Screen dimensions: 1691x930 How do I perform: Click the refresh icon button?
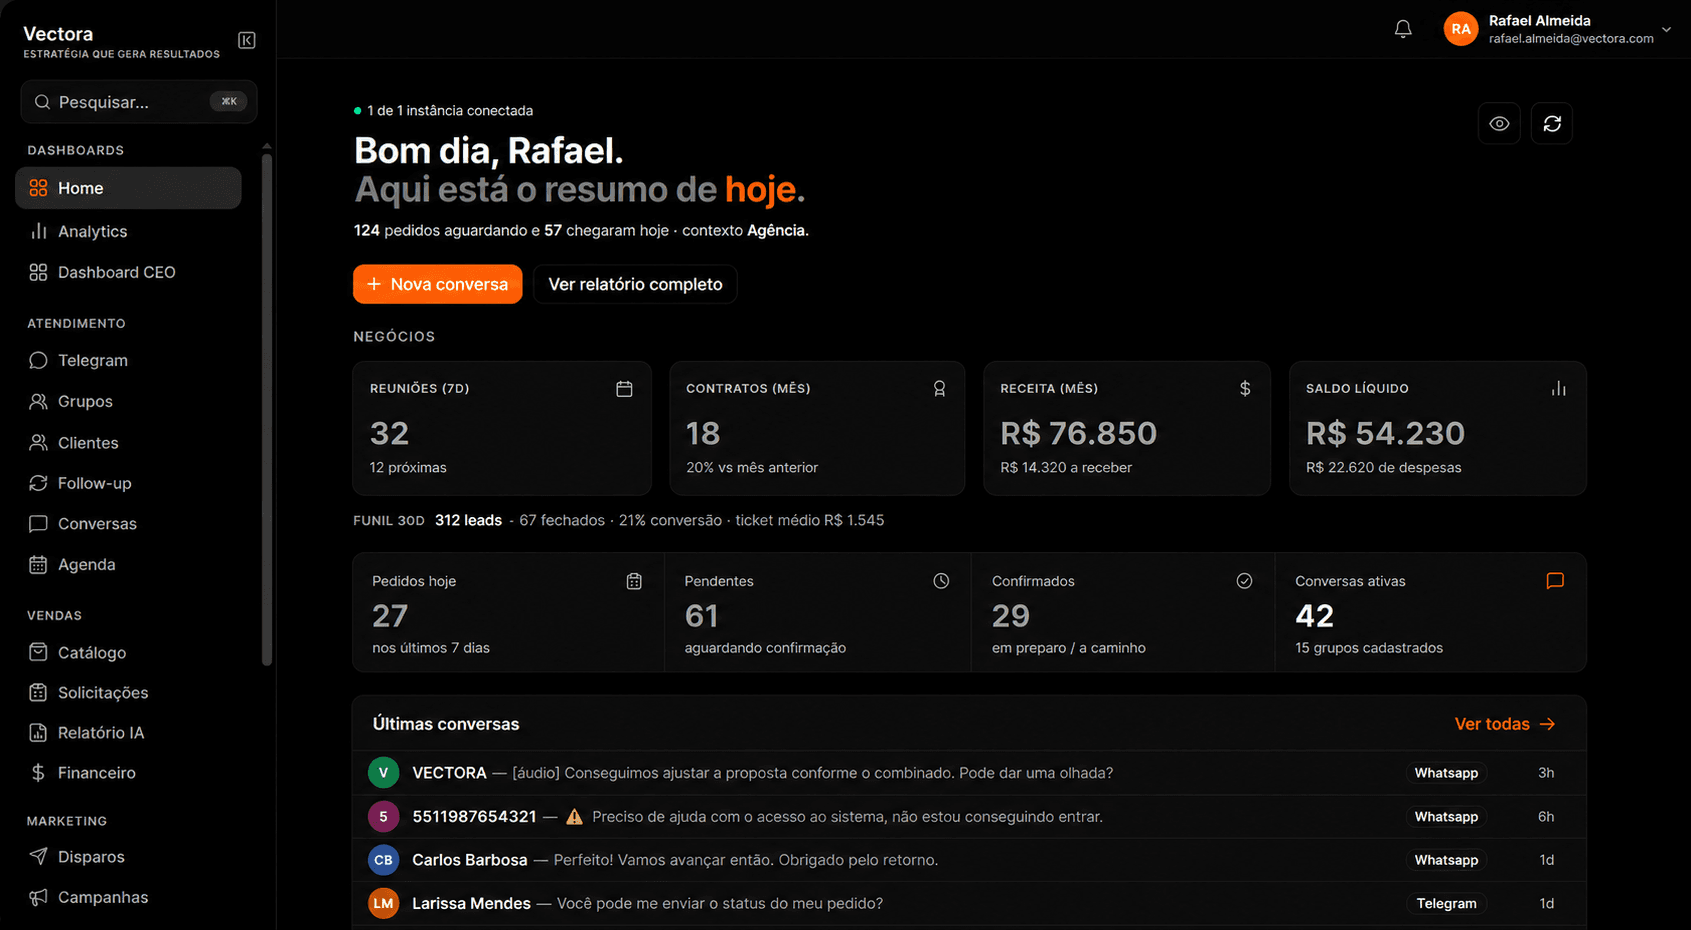(x=1552, y=123)
